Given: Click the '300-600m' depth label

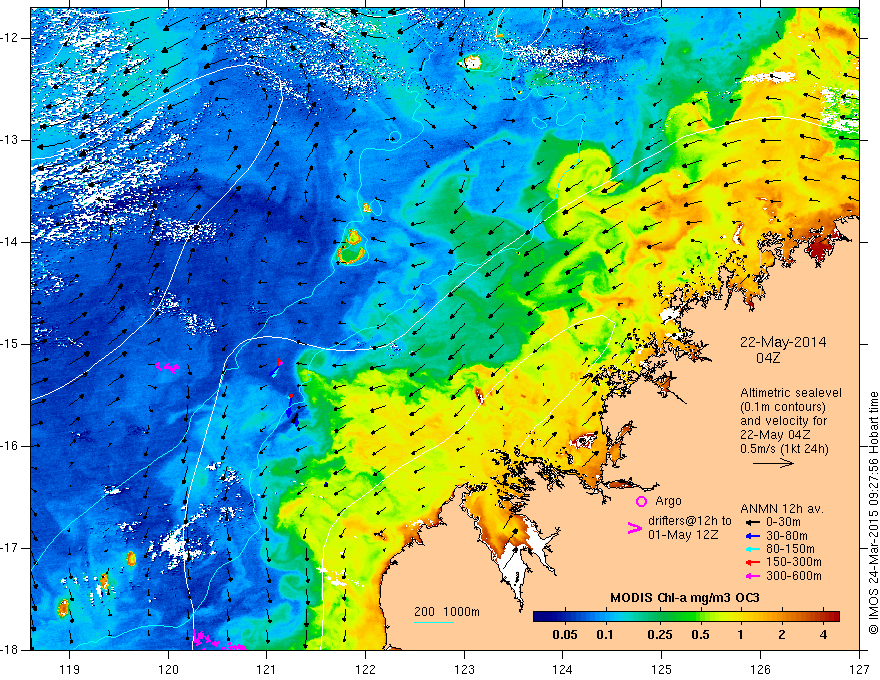Looking at the screenshot, I should coord(794,576).
